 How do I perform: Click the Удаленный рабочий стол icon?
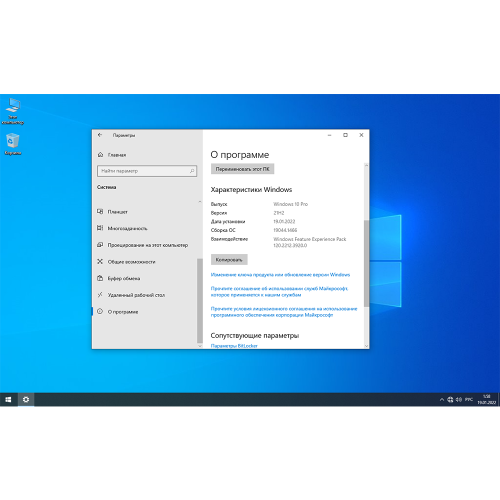[100, 295]
